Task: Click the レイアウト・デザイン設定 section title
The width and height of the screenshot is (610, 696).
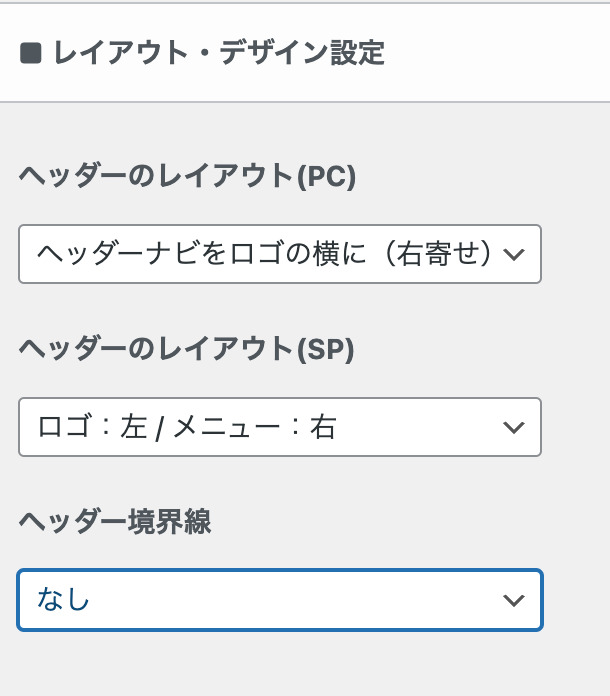Action: tap(219, 54)
